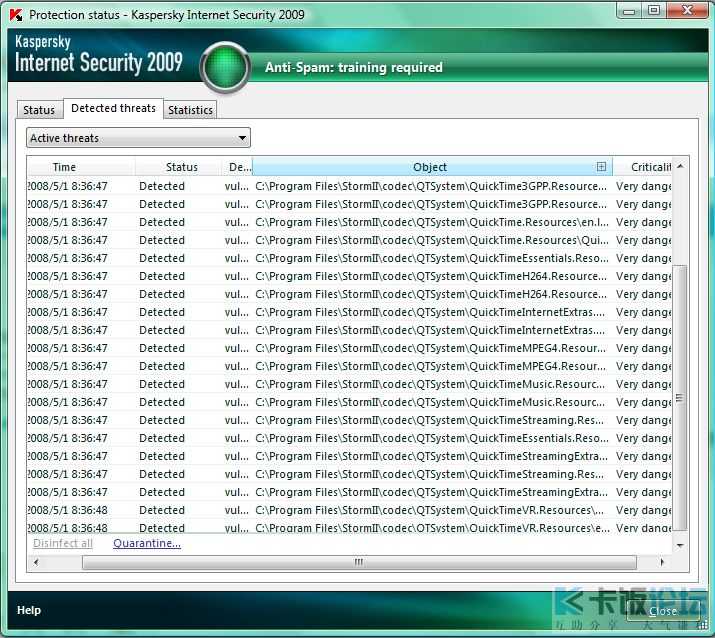This screenshot has width=715, height=638.
Task: Minimize the Kaspersky Protection status window
Action: [x=629, y=10]
